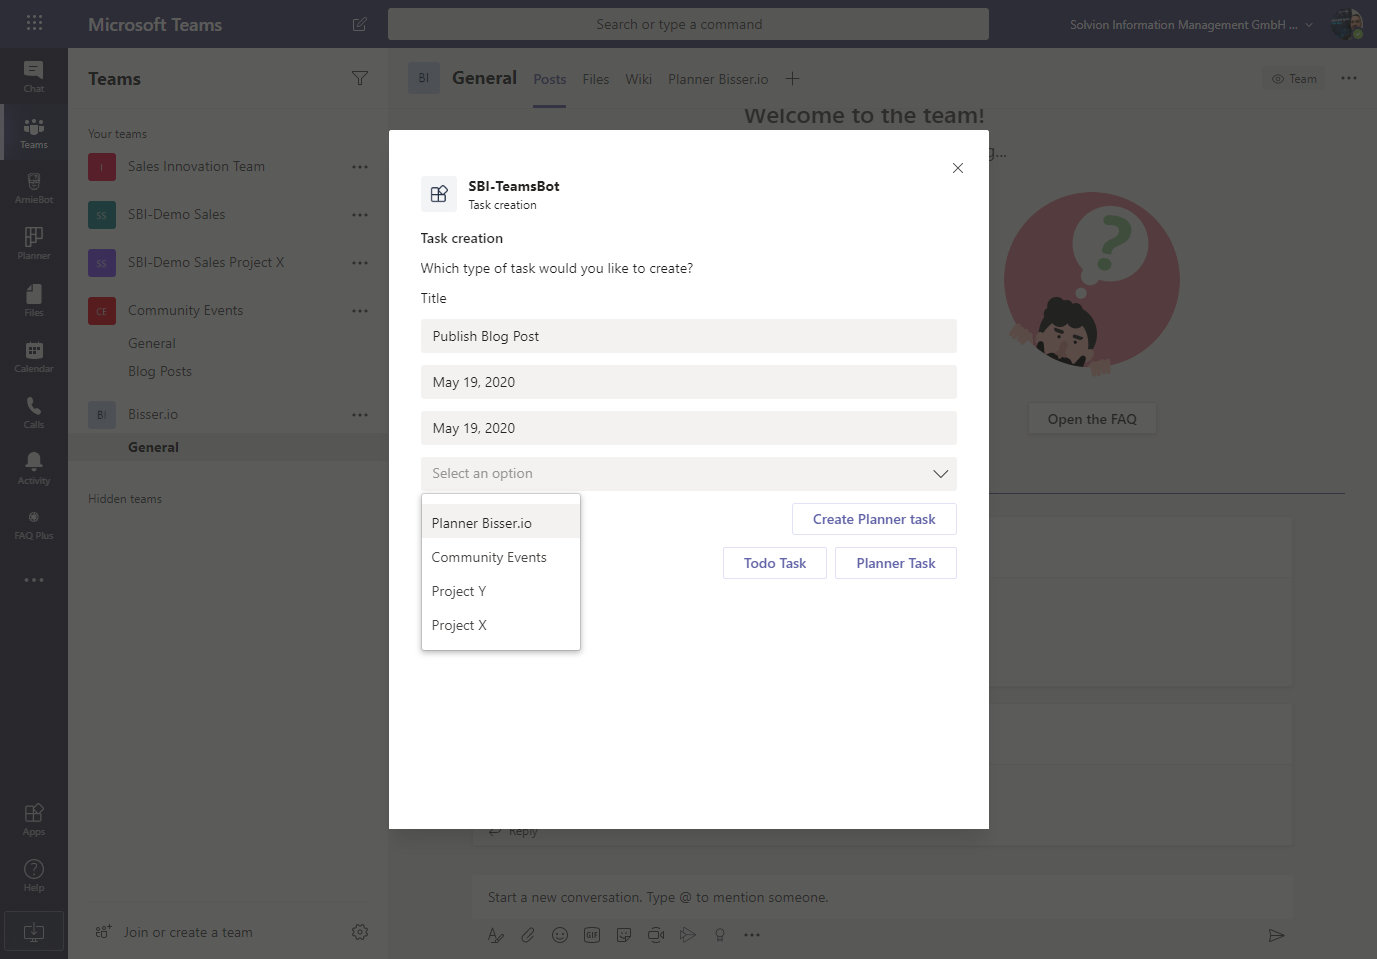Image resolution: width=1377 pixels, height=959 pixels.
Task: Open the Apps store icon
Action: pyautogui.click(x=34, y=819)
